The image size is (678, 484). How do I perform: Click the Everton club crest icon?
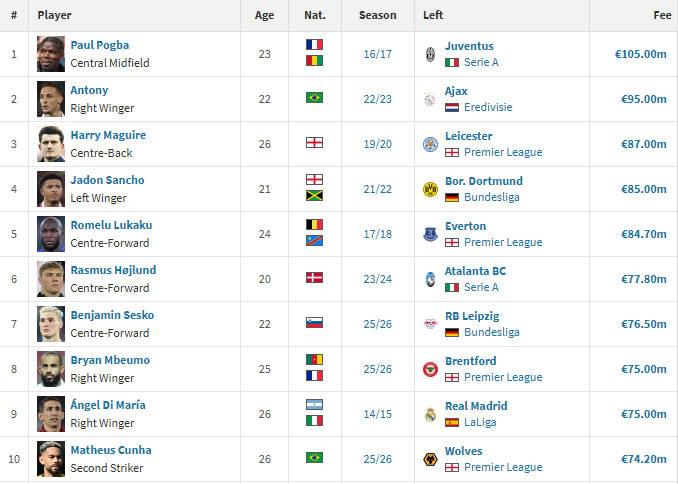tap(430, 234)
